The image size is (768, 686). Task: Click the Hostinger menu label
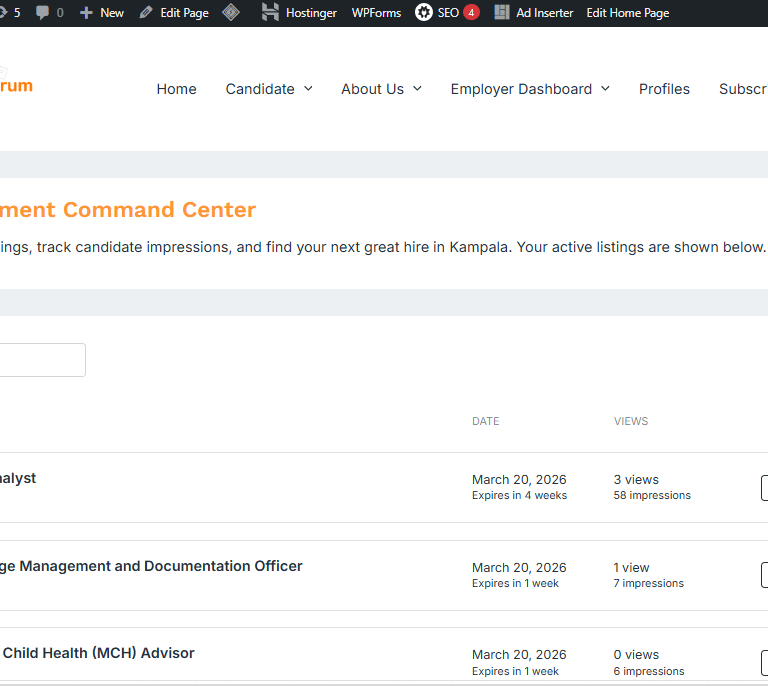[311, 13]
